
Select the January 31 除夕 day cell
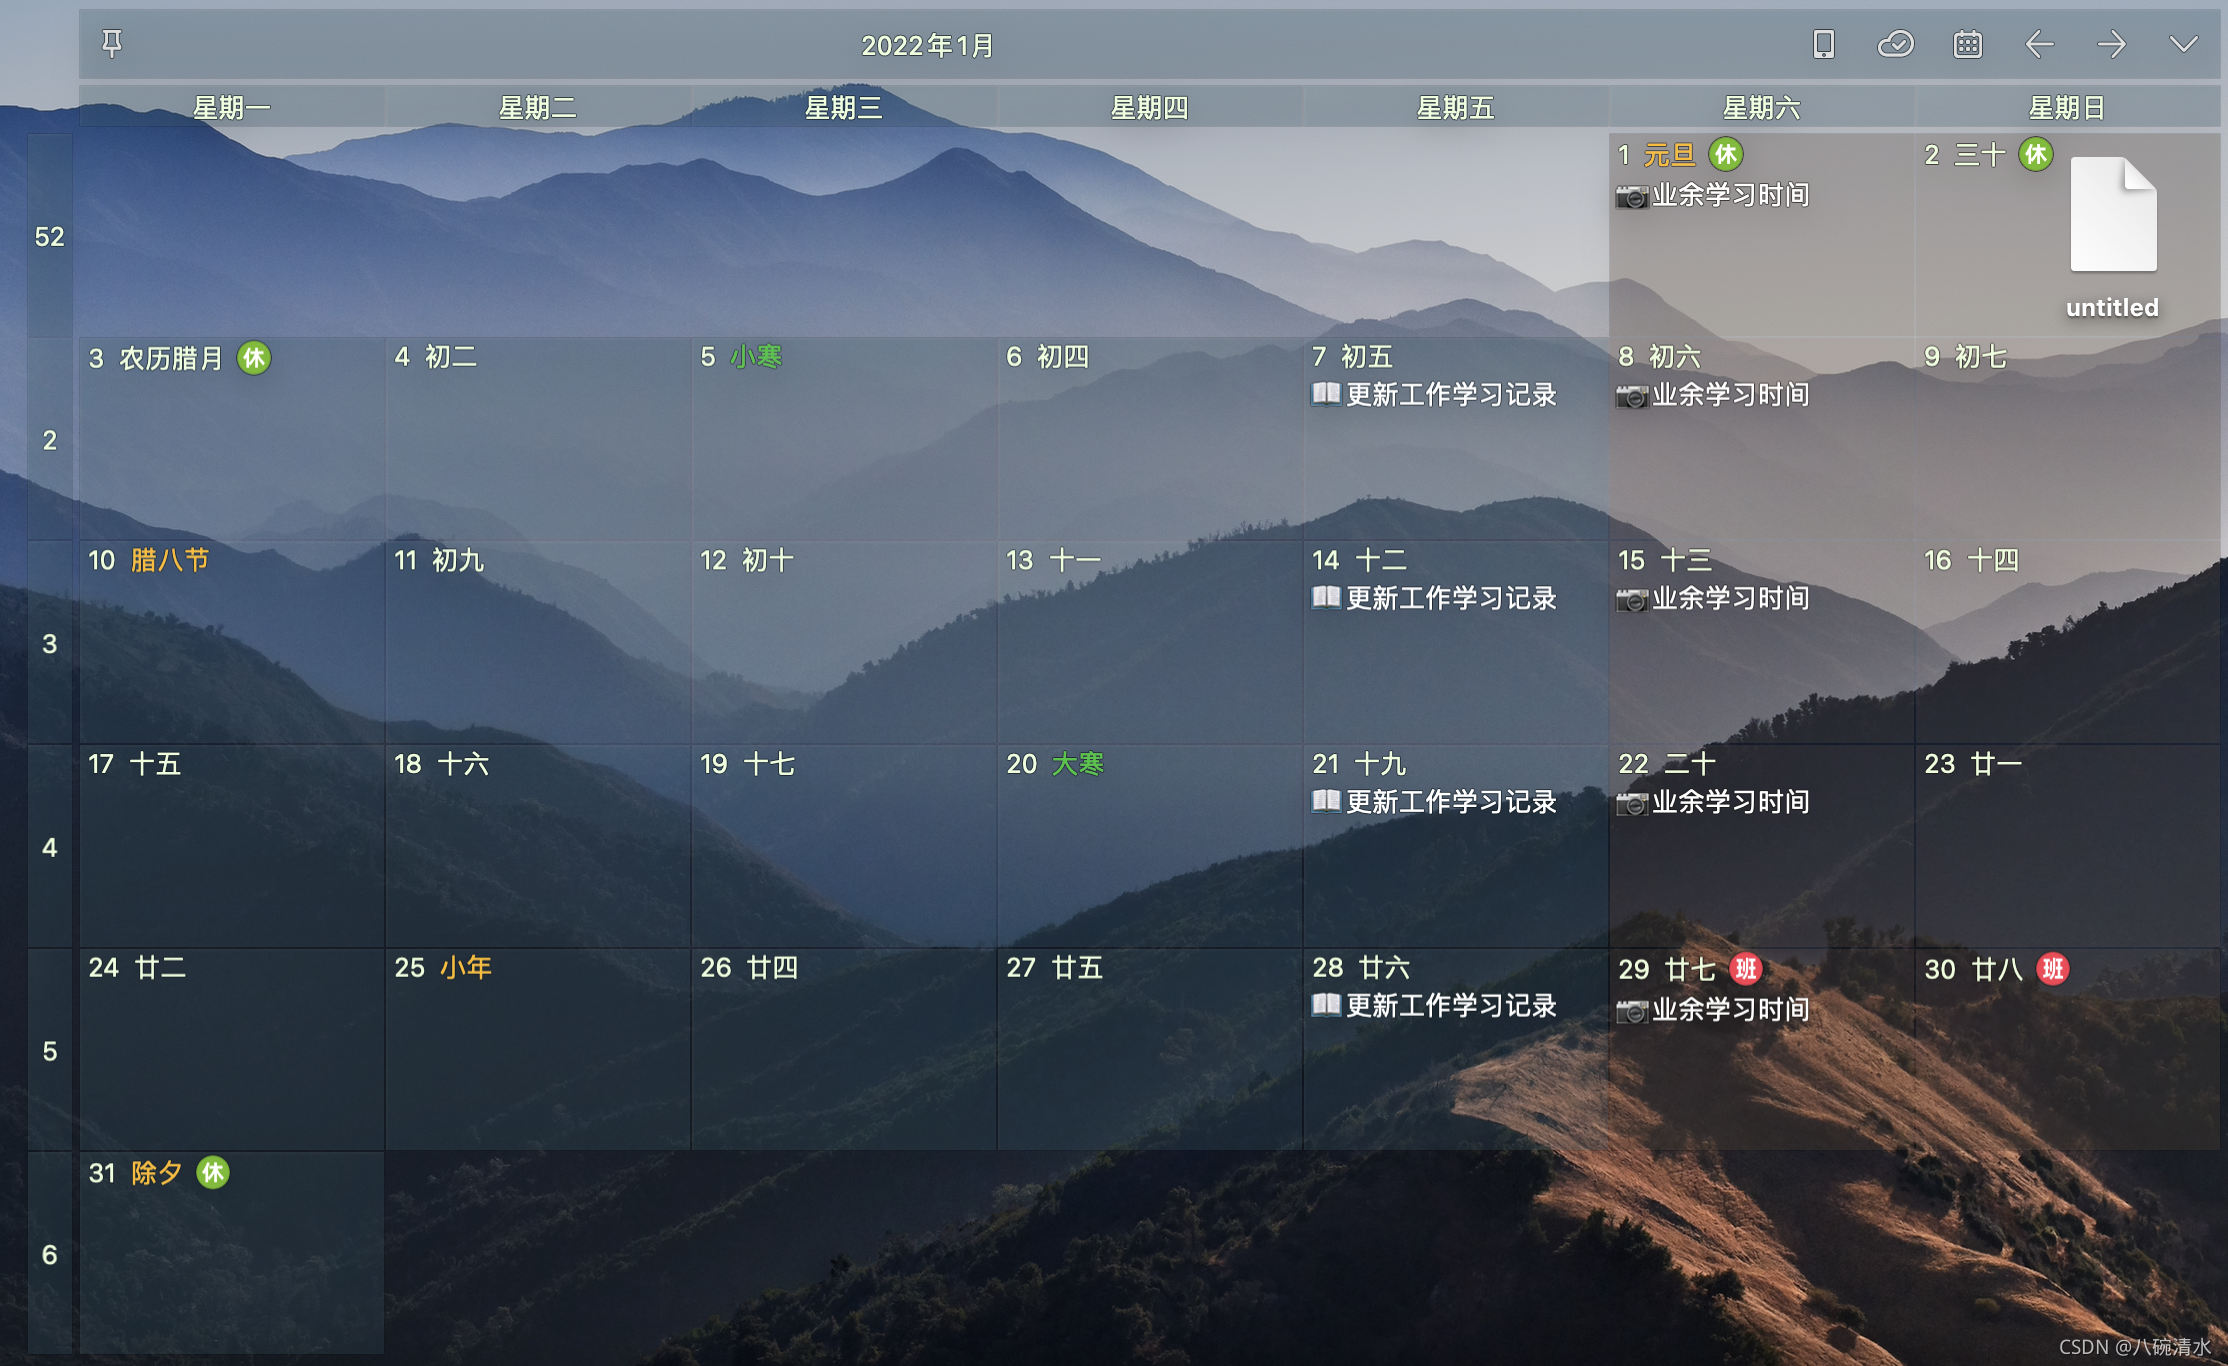click(x=231, y=1254)
